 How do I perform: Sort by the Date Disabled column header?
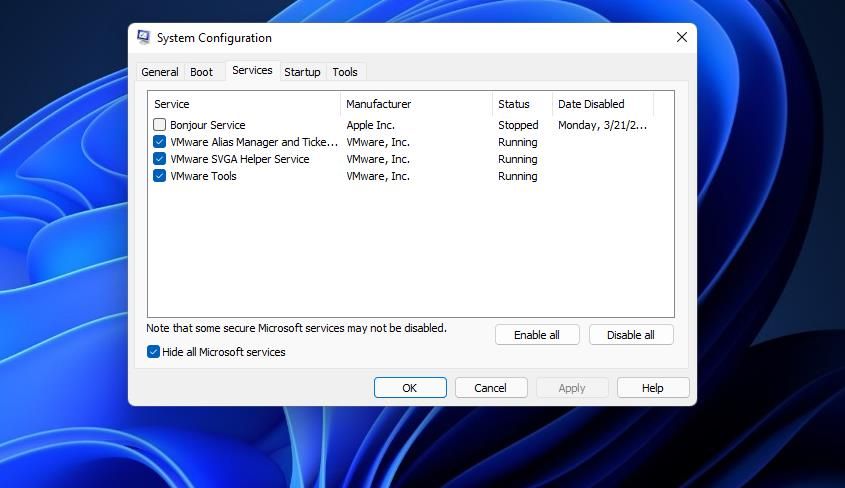603,104
